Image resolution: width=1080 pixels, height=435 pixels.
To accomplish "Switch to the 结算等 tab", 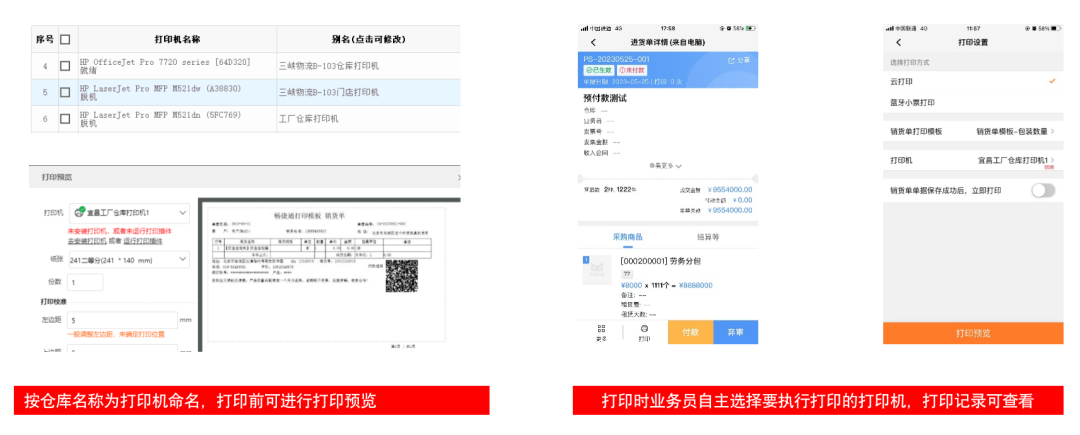I will click(708, 237).
